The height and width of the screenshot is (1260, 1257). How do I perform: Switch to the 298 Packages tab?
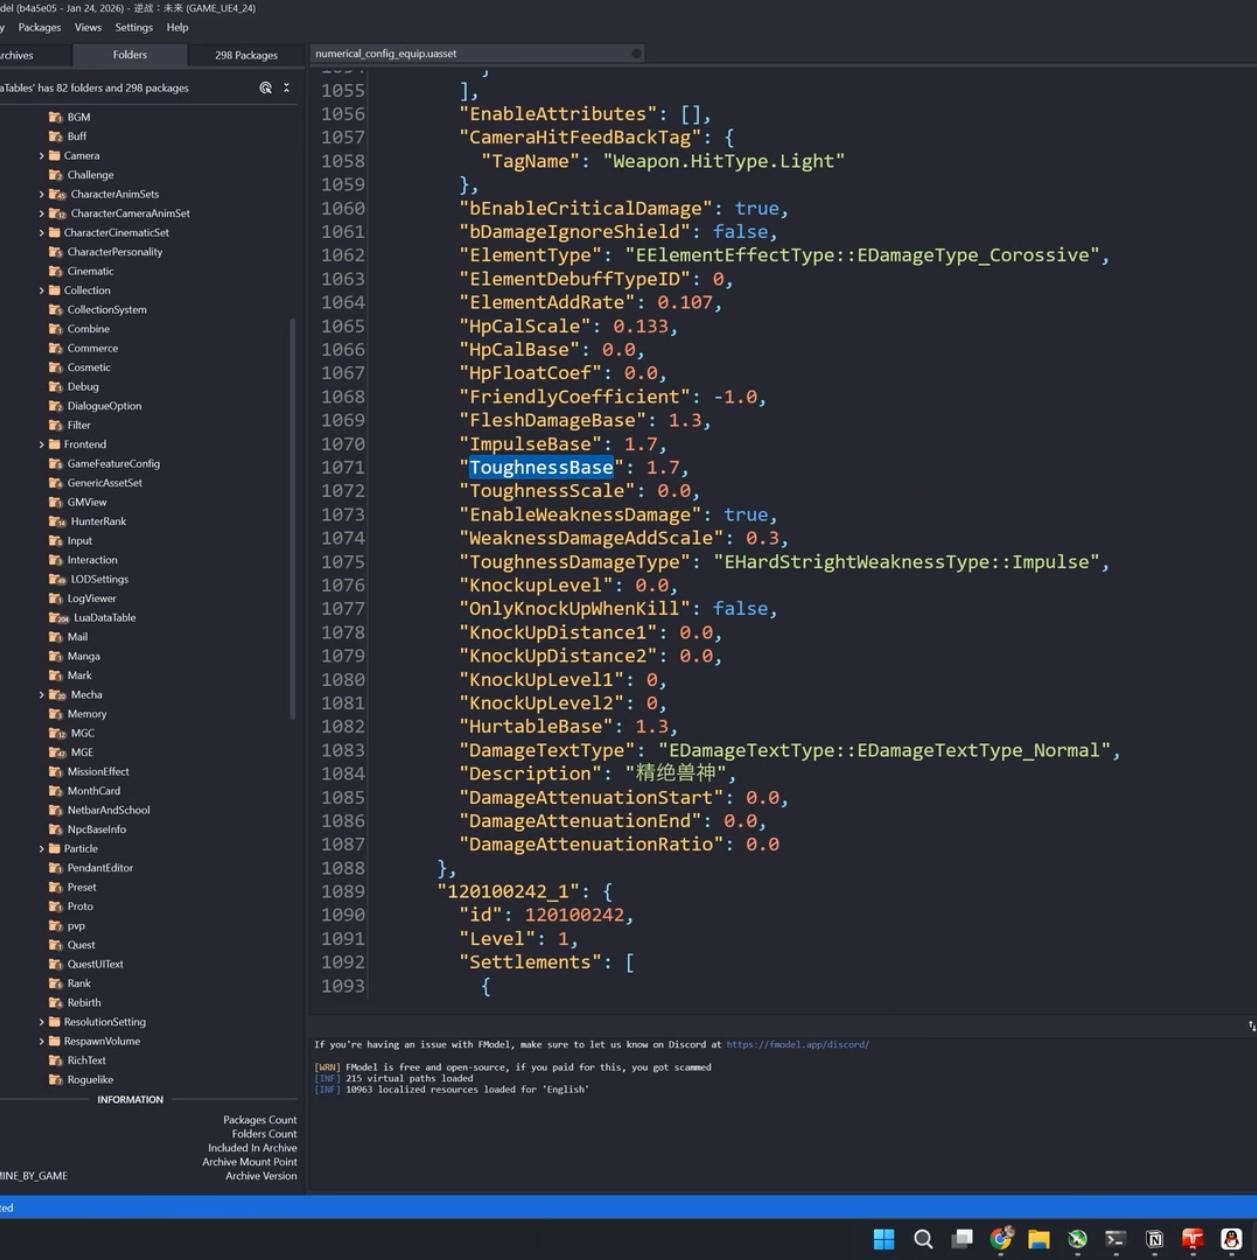246,55
